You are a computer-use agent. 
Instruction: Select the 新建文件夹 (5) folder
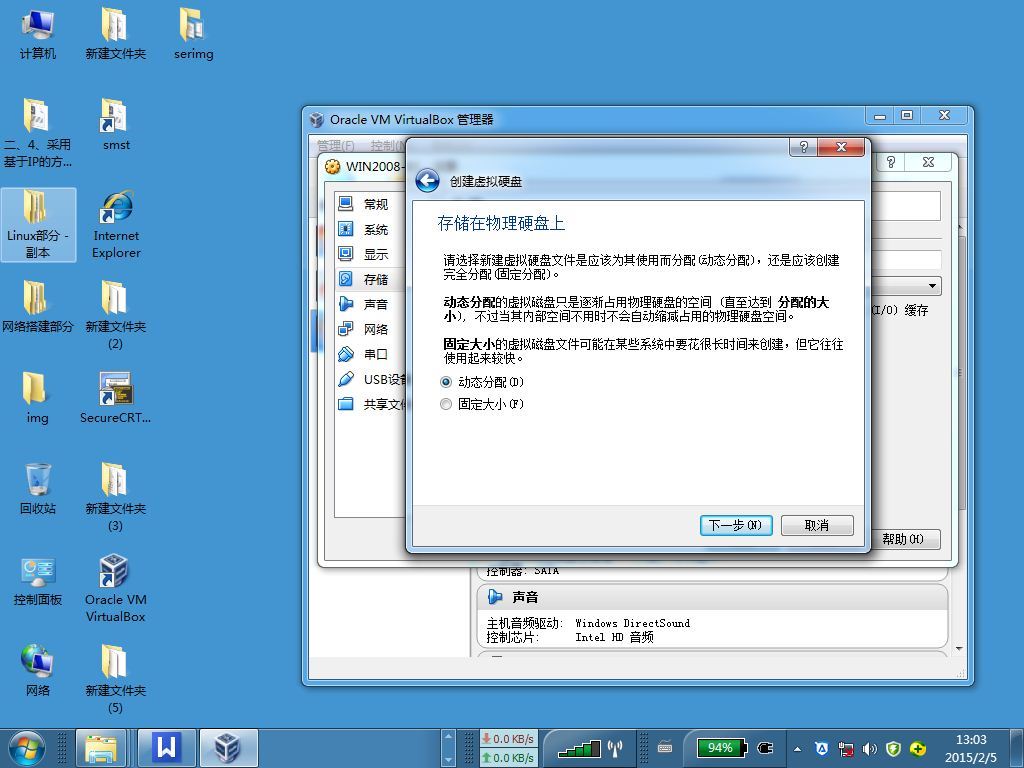(116, 679)
